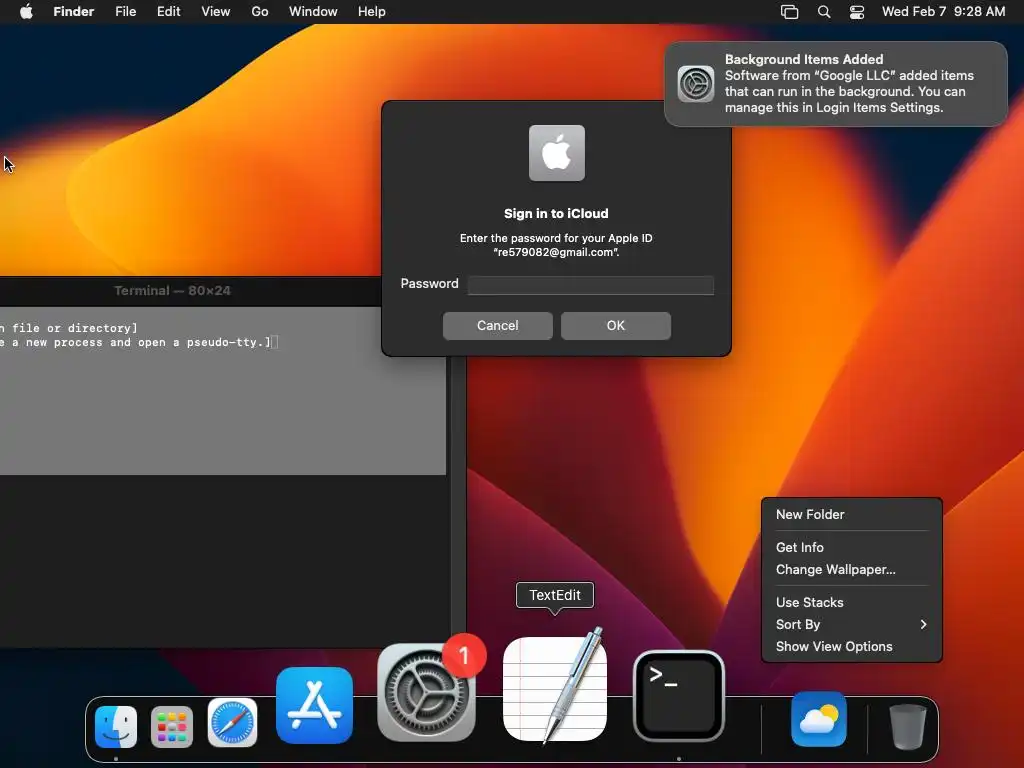Focus the iCloud Password field
This screenshot has width=1024, height=768.
[x=590, y=285]
